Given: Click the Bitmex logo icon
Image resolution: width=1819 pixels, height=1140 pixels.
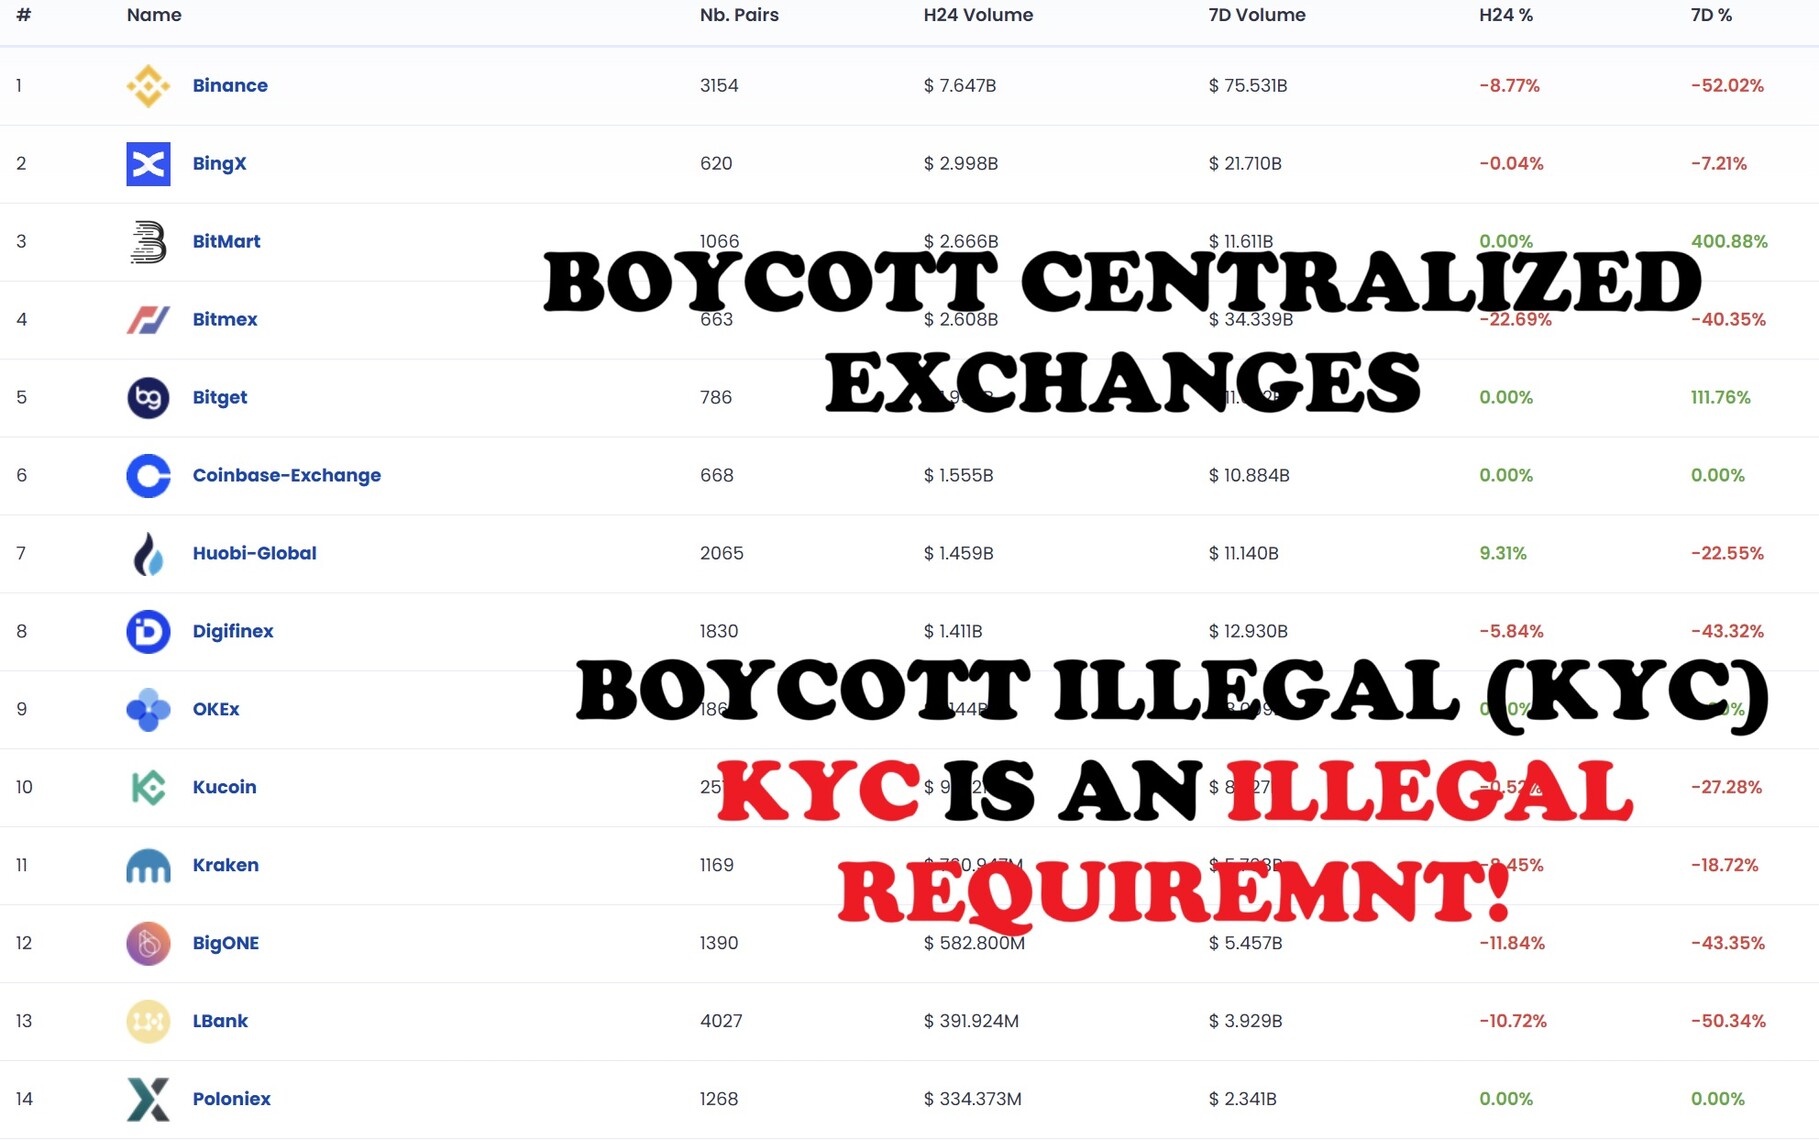Looking at the screenshot, I should coord(148,320).
